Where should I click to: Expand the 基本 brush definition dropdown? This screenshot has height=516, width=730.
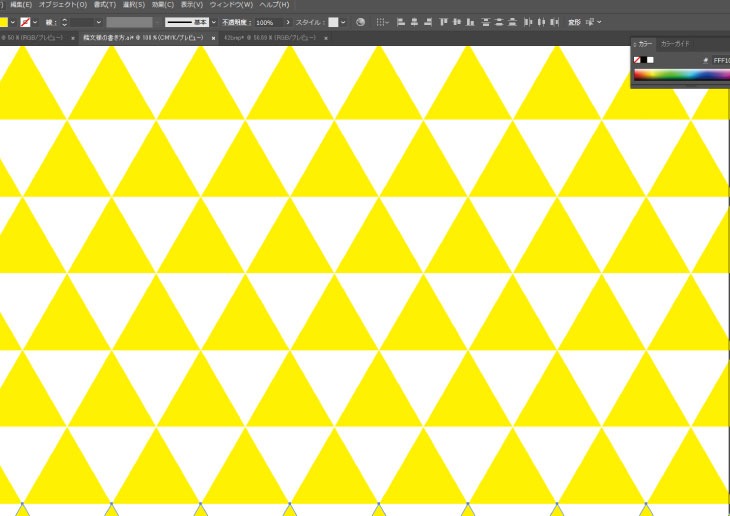pos(214,22)
